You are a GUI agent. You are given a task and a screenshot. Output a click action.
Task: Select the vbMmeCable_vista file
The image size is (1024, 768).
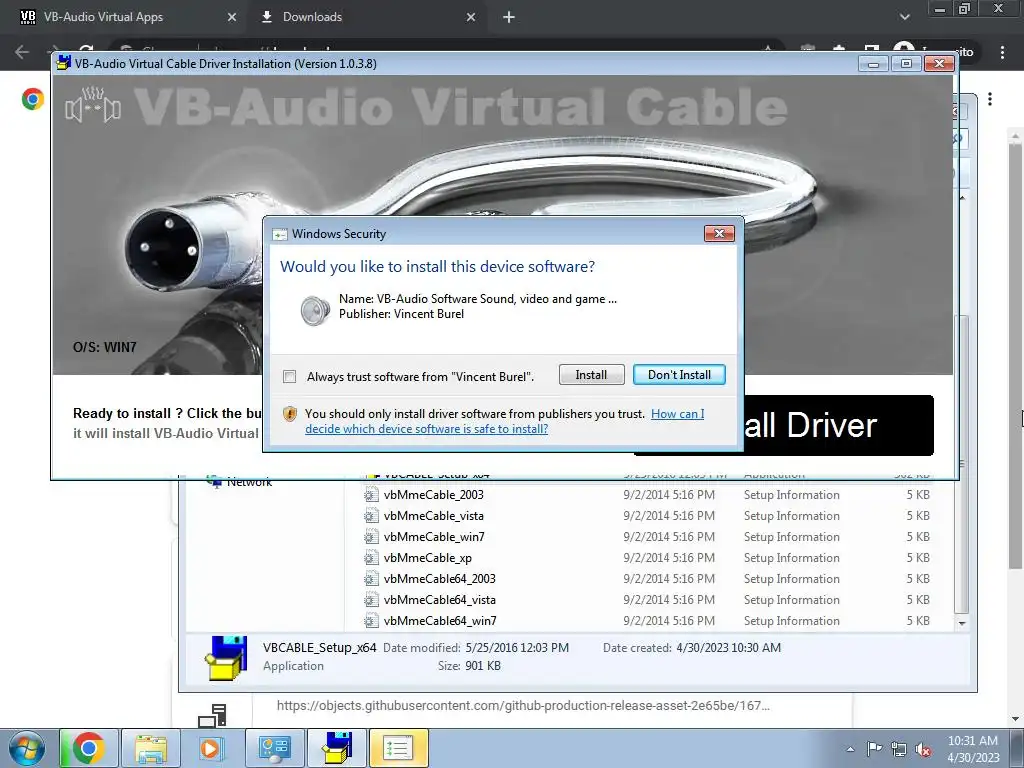pyautogui.click(x=434, y=516)
